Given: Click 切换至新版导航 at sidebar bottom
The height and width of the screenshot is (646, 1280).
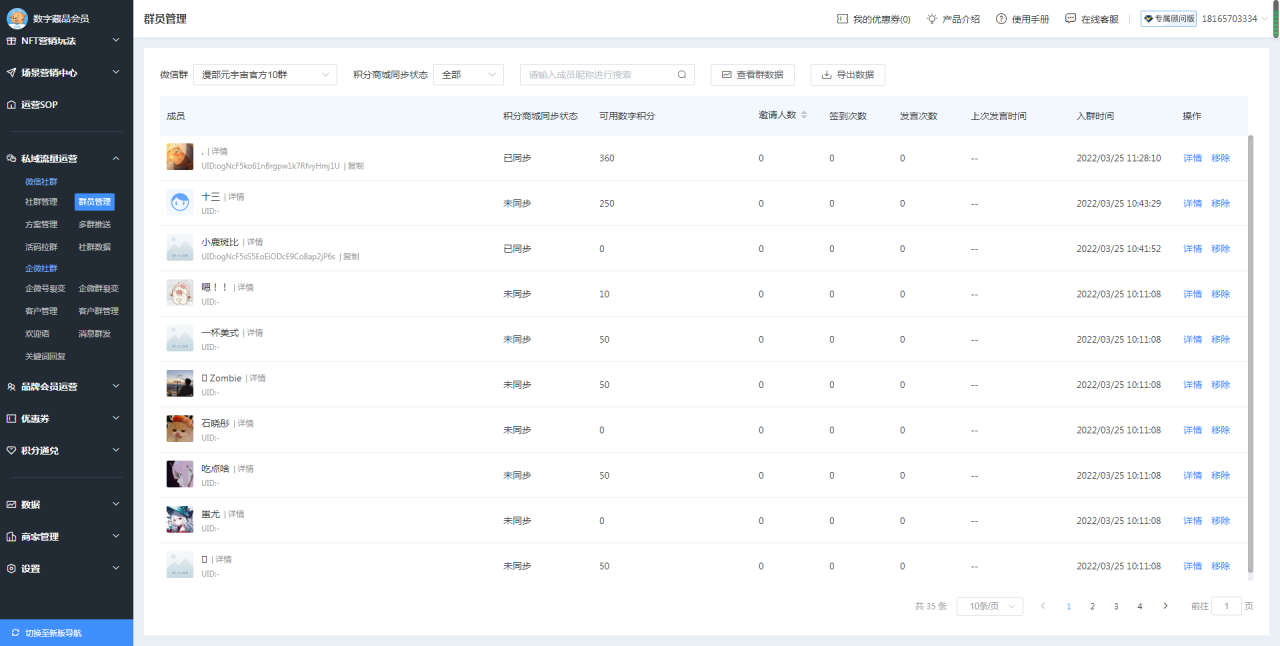Looking at the screenshot, I should (x=66, y=631).
